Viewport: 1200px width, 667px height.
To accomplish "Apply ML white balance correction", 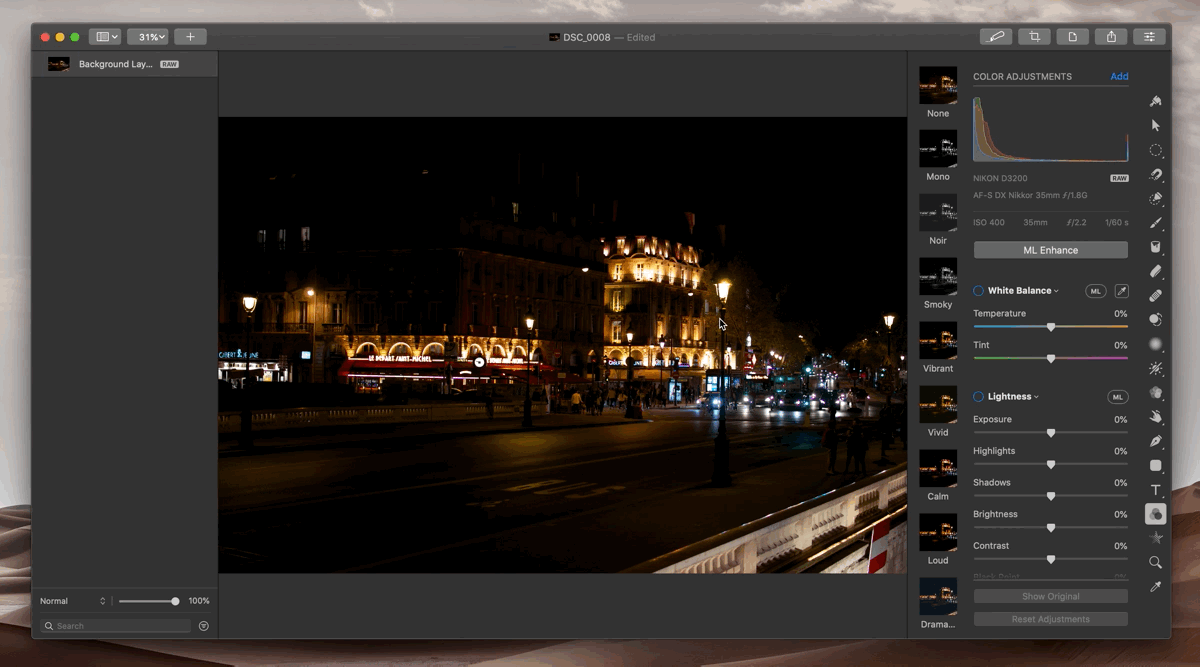I will (x=1096, y=290).
